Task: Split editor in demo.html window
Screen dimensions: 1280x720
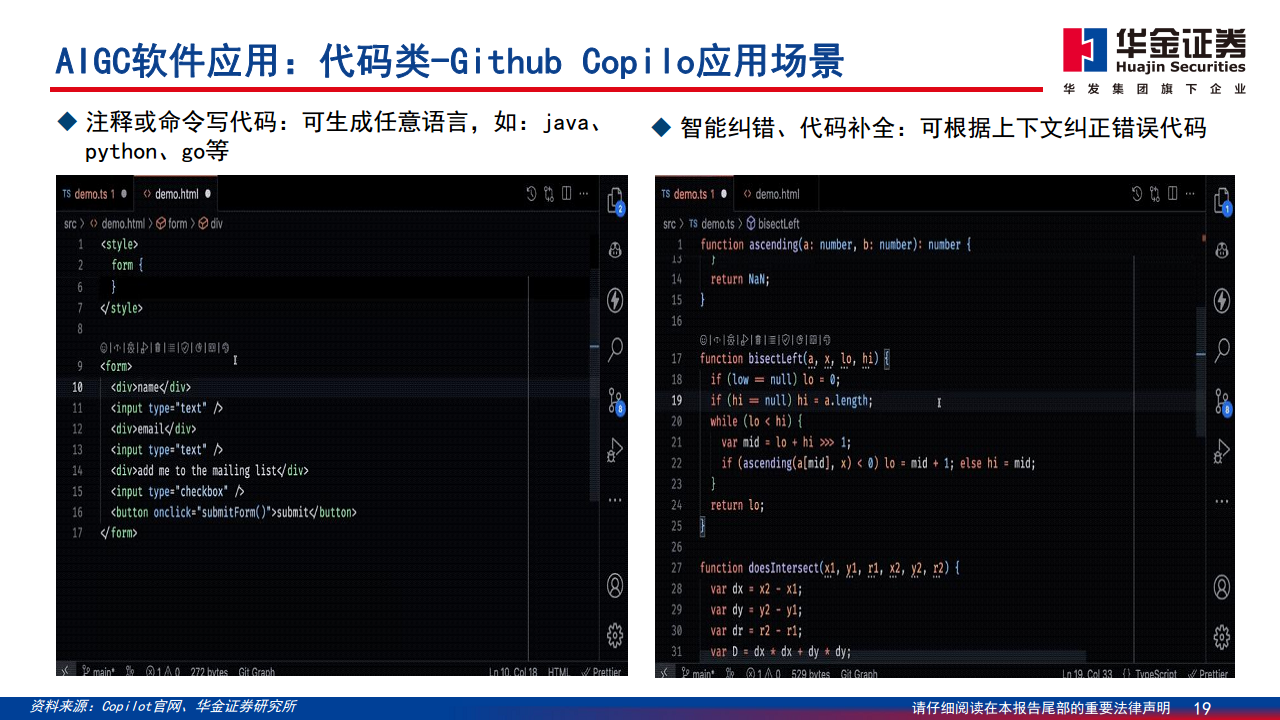Action: [566, 193]
